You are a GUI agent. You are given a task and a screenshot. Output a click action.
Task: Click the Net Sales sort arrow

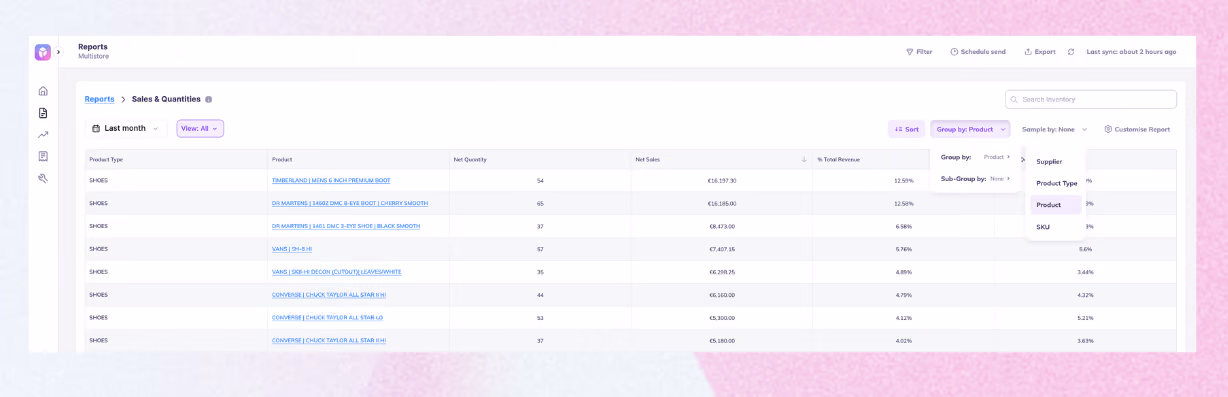click(x=804, y=159)
